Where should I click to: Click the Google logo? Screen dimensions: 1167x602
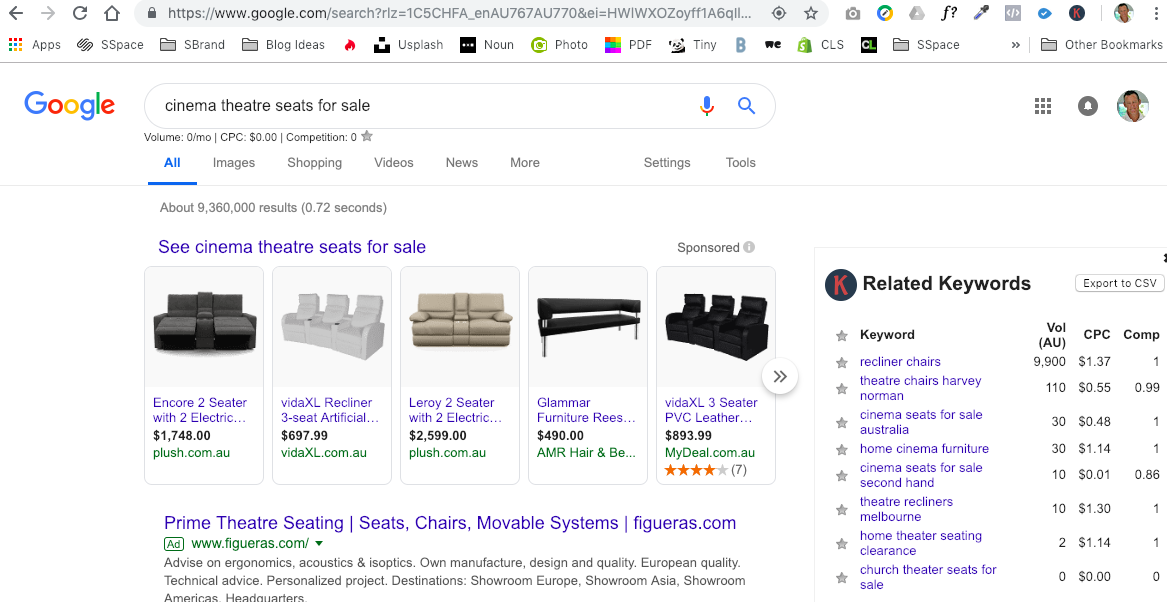tap(69, 106)
